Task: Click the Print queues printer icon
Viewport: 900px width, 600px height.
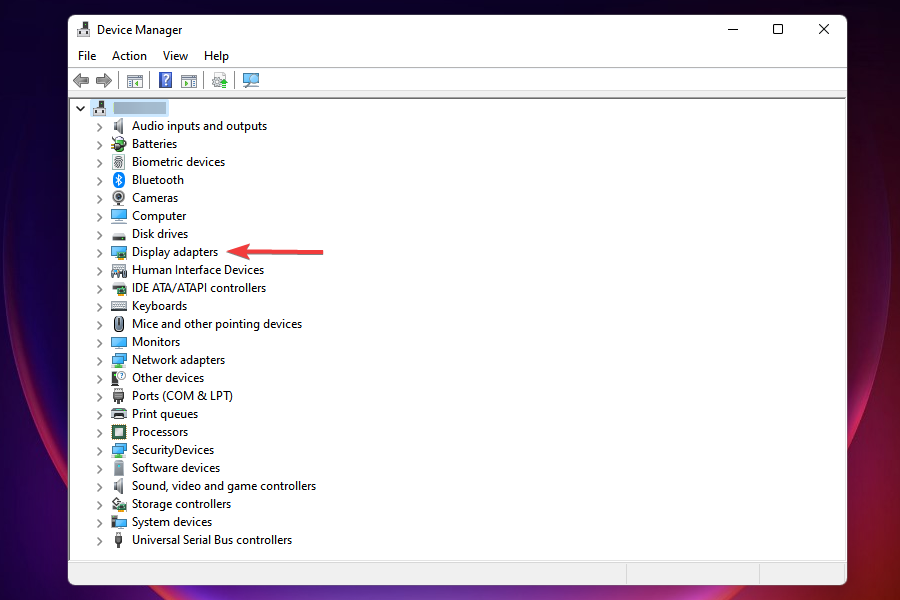Action: pyautogui.click(x=119, y=414)
